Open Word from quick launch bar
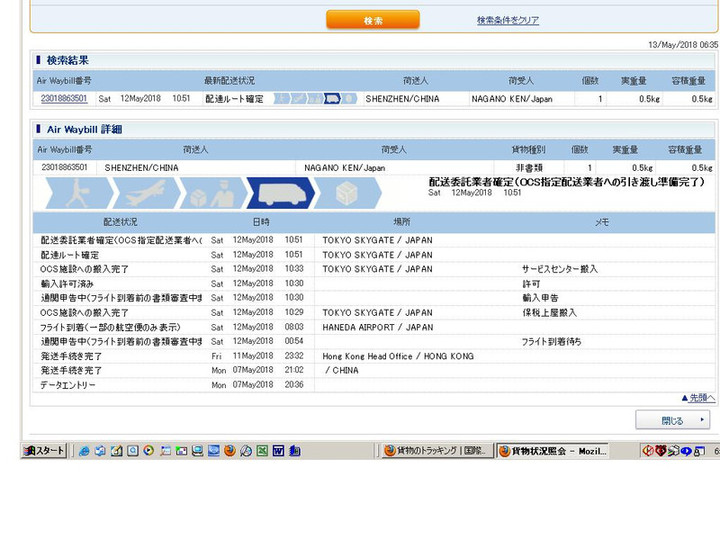This screenshot has height=540, width=720. (x=278, y=451)
